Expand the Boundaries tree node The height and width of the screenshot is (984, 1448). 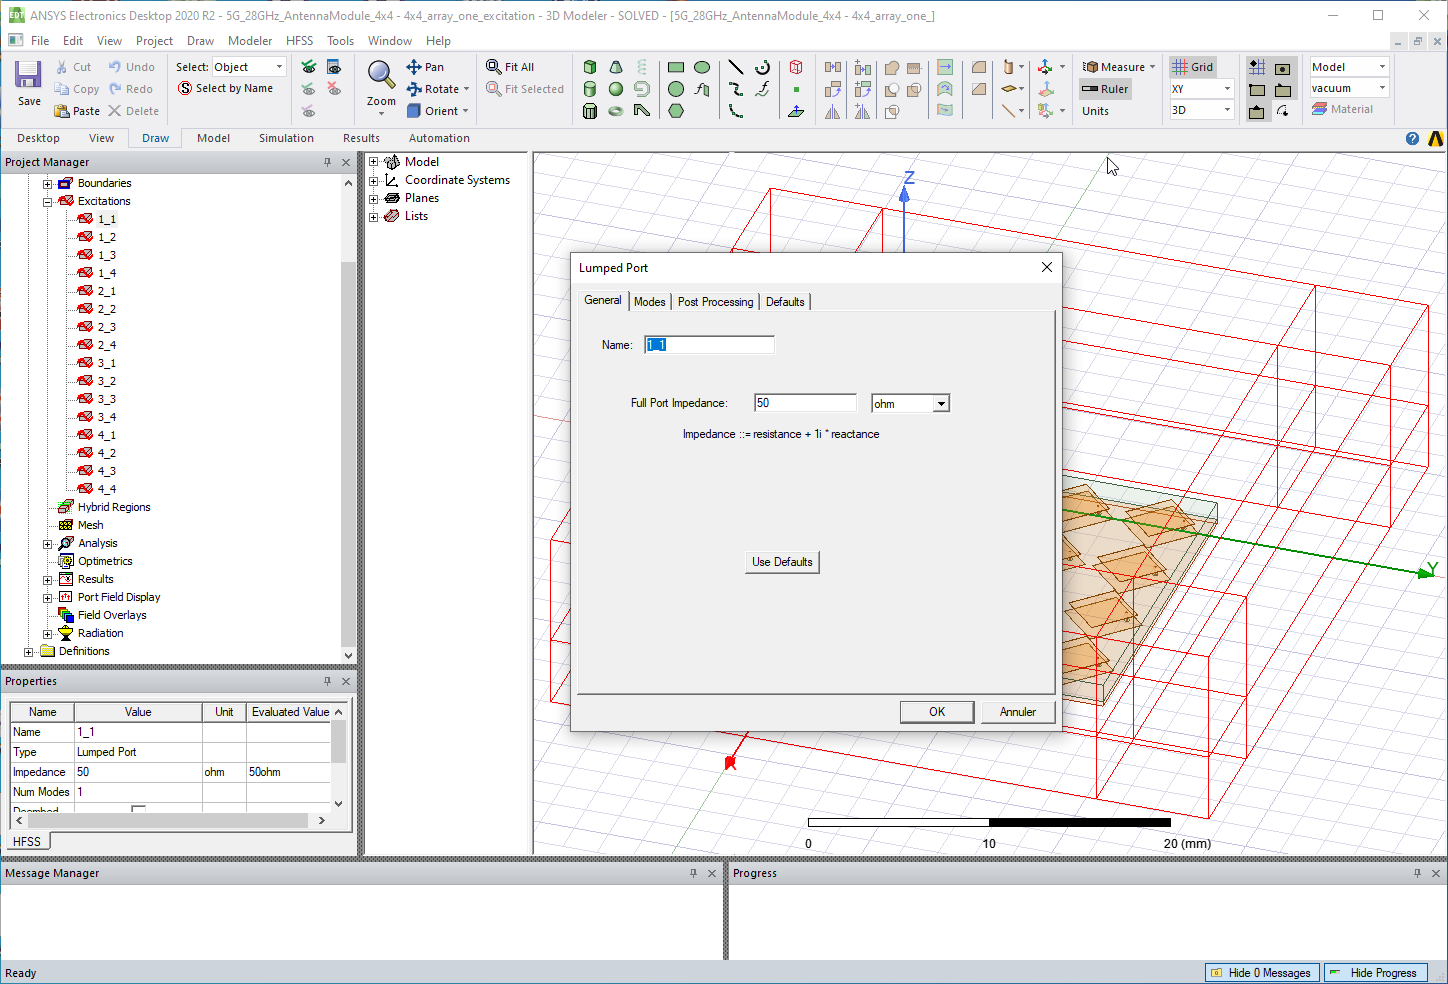pyautogui.click(x=47, y=183)
